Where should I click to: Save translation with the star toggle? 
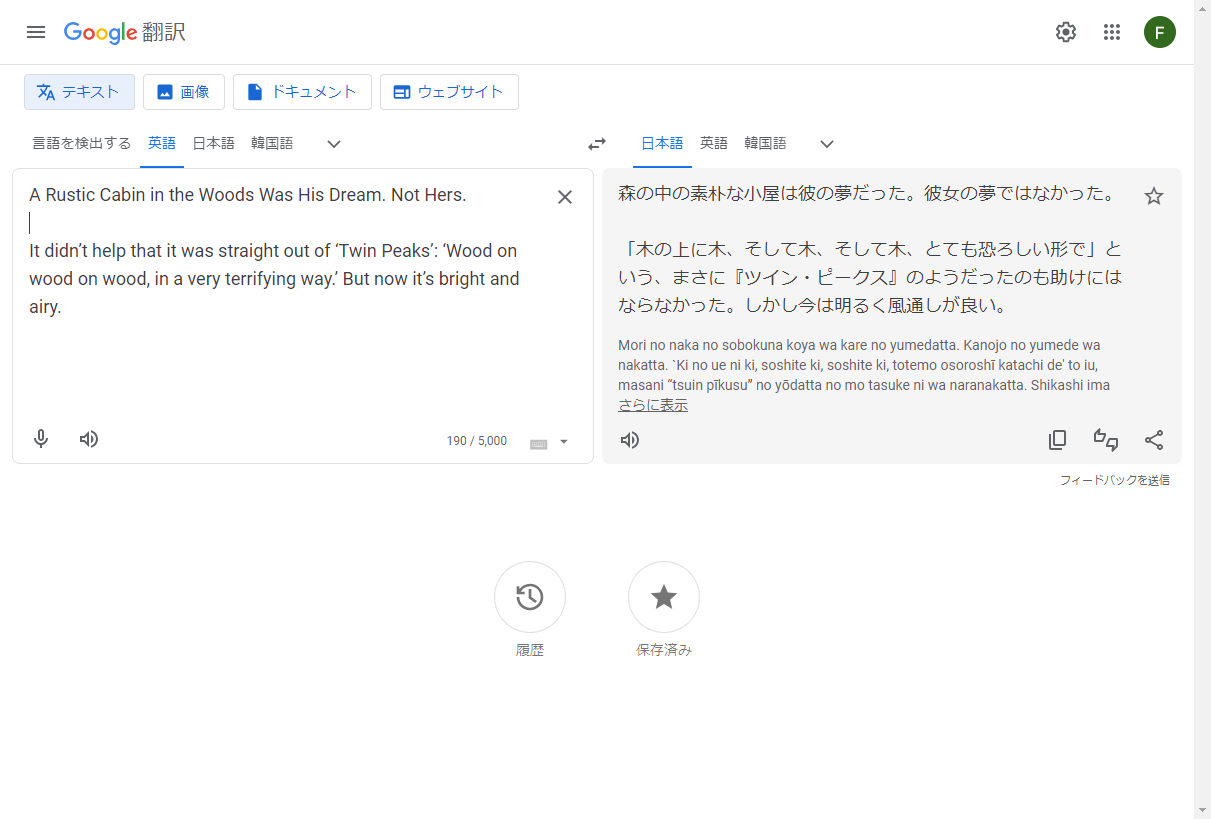(x=1154, y=196)
